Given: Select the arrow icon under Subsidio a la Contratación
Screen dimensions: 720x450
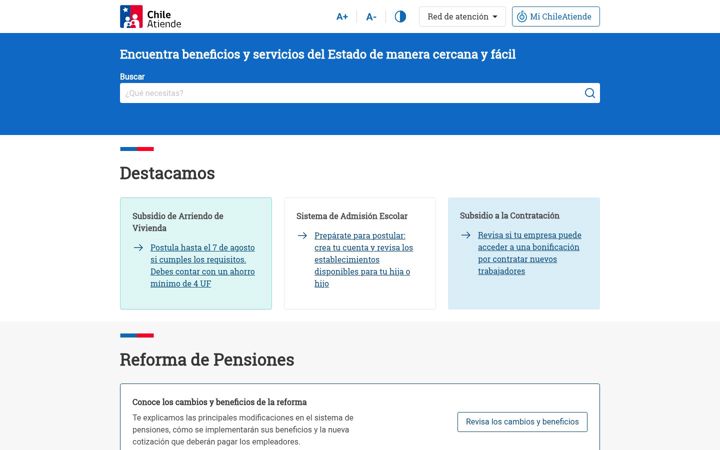Looking at the screenshot, I should pos(466,235).
